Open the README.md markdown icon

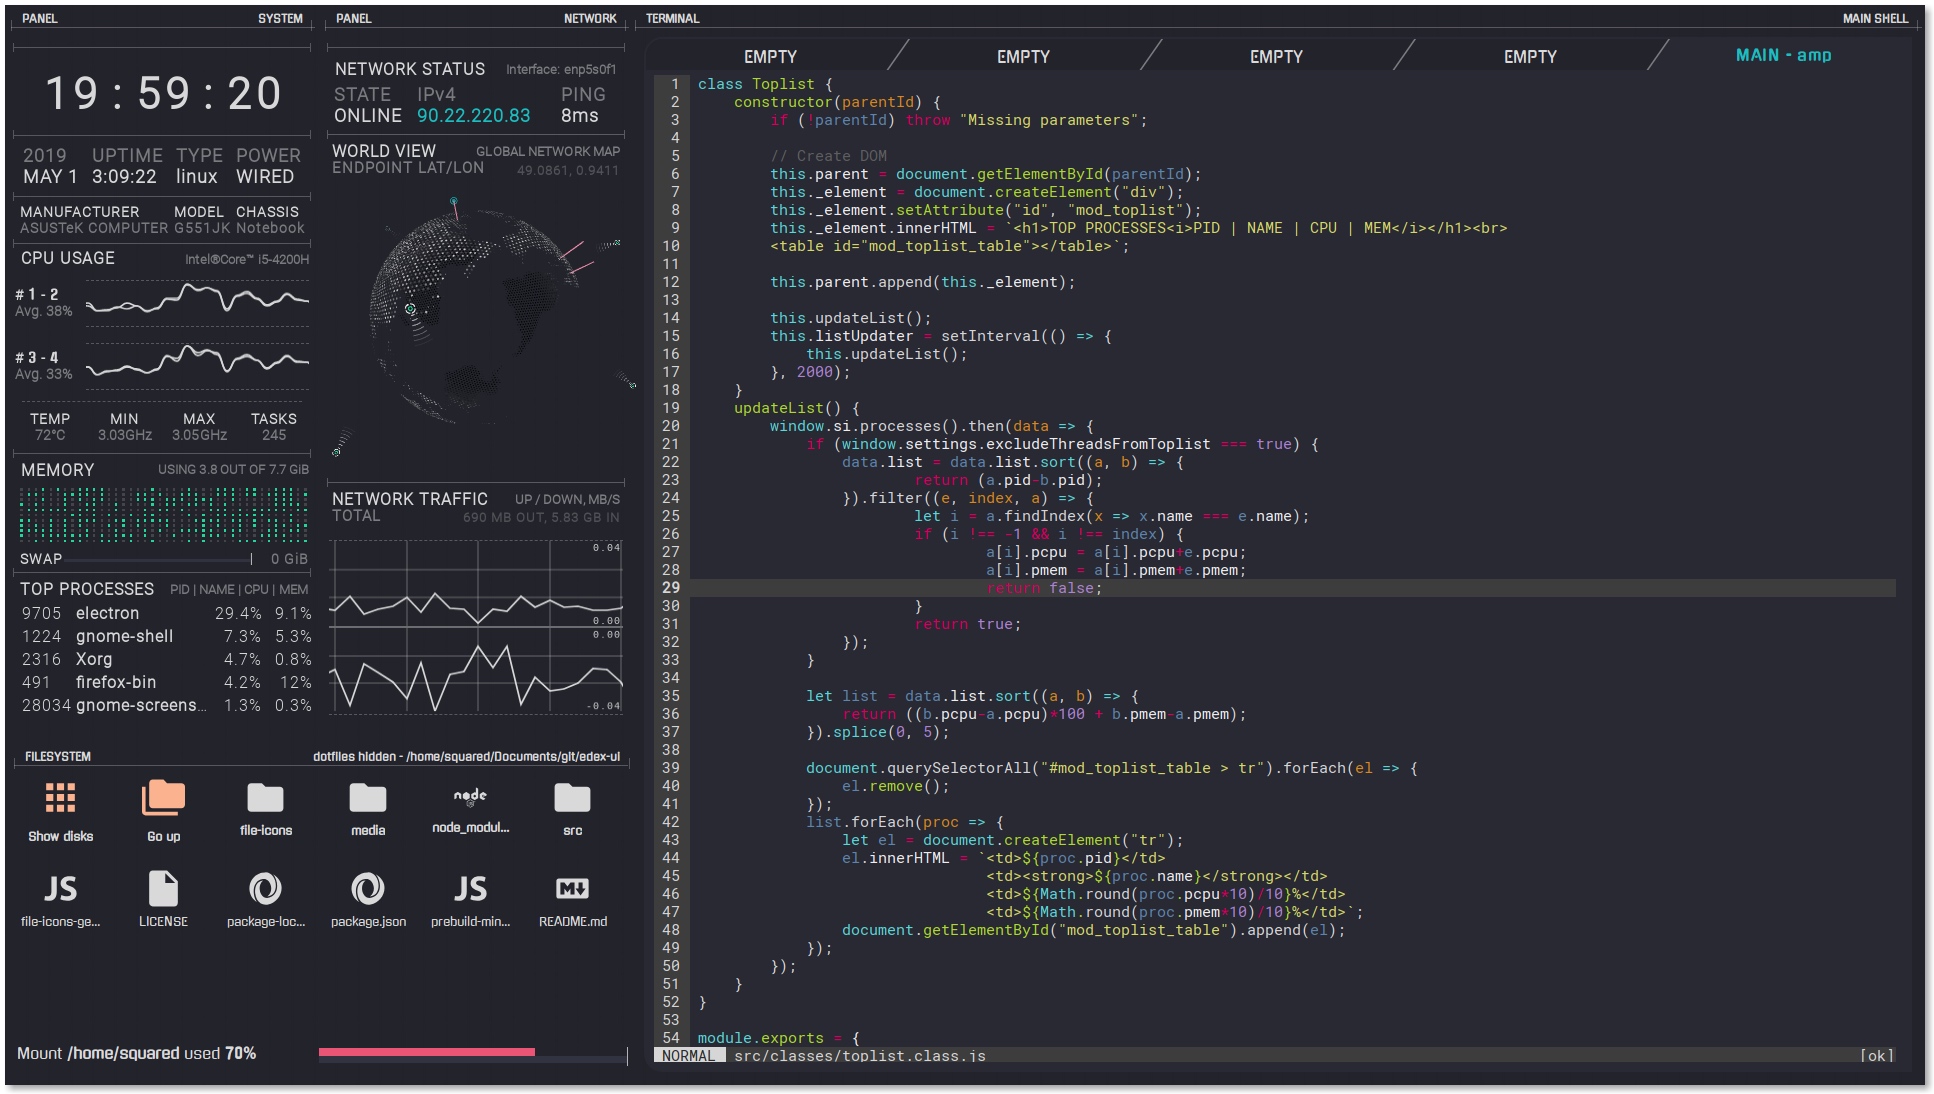pos(572,889)
